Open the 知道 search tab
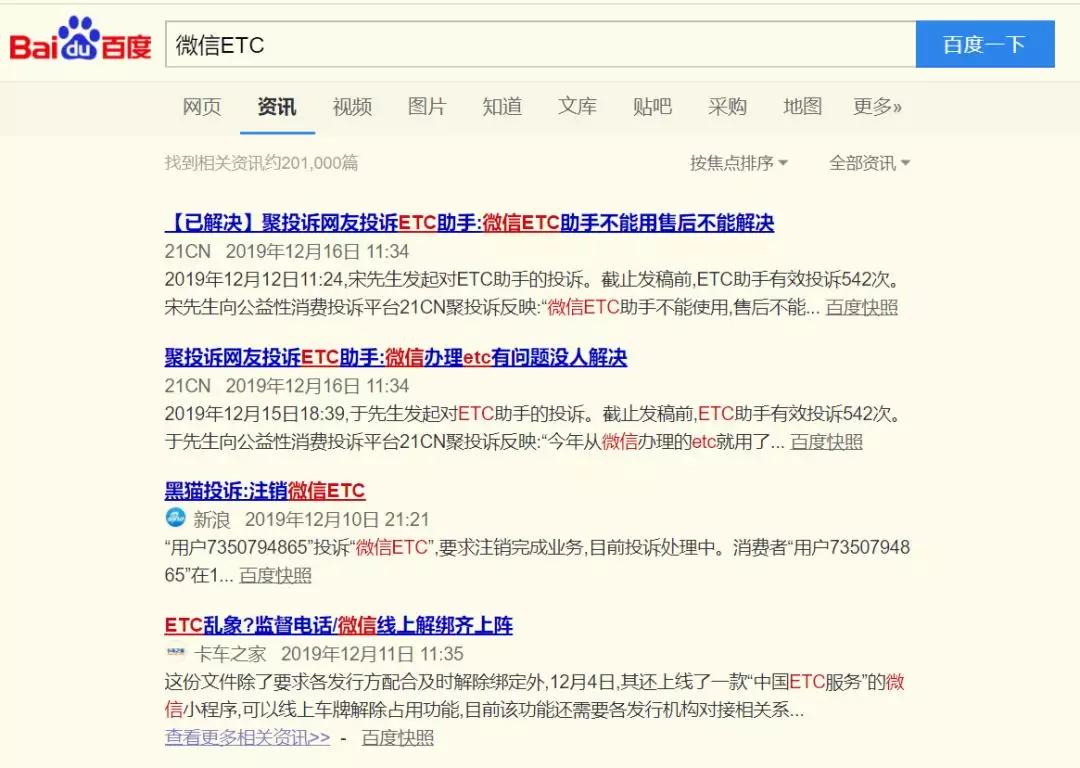The height and width of the screenshot is (768, 1080). click(502, 107)
